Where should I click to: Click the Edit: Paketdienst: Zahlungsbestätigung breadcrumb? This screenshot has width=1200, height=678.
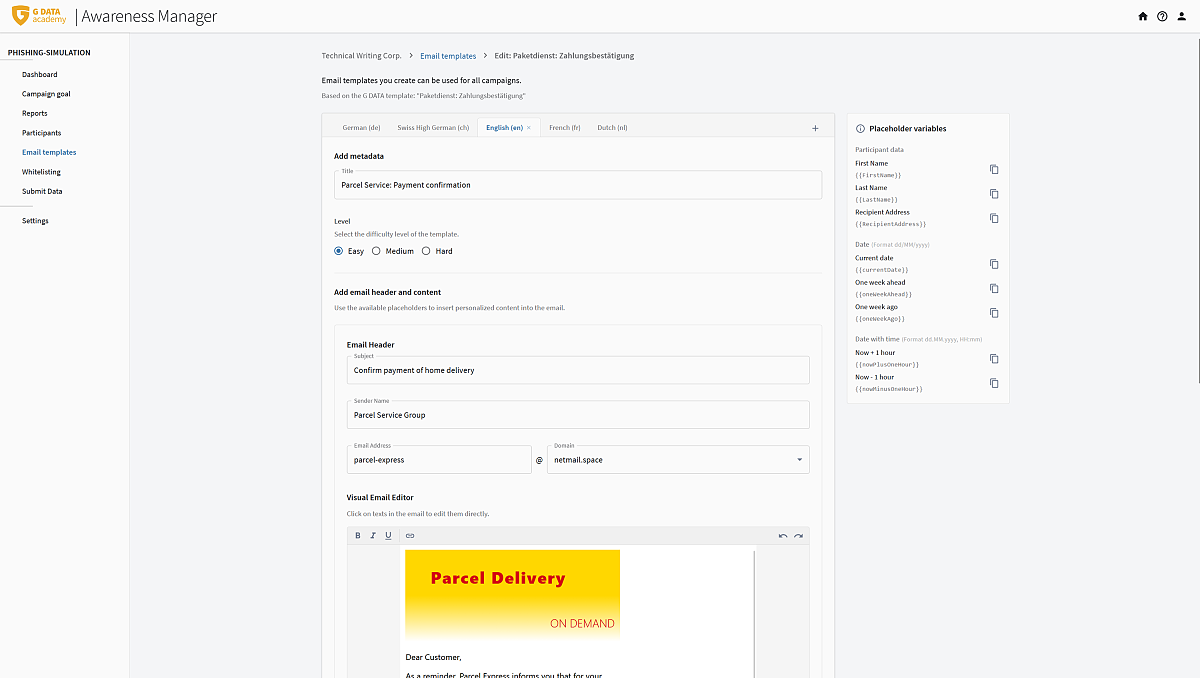click(x=565, y=56)
